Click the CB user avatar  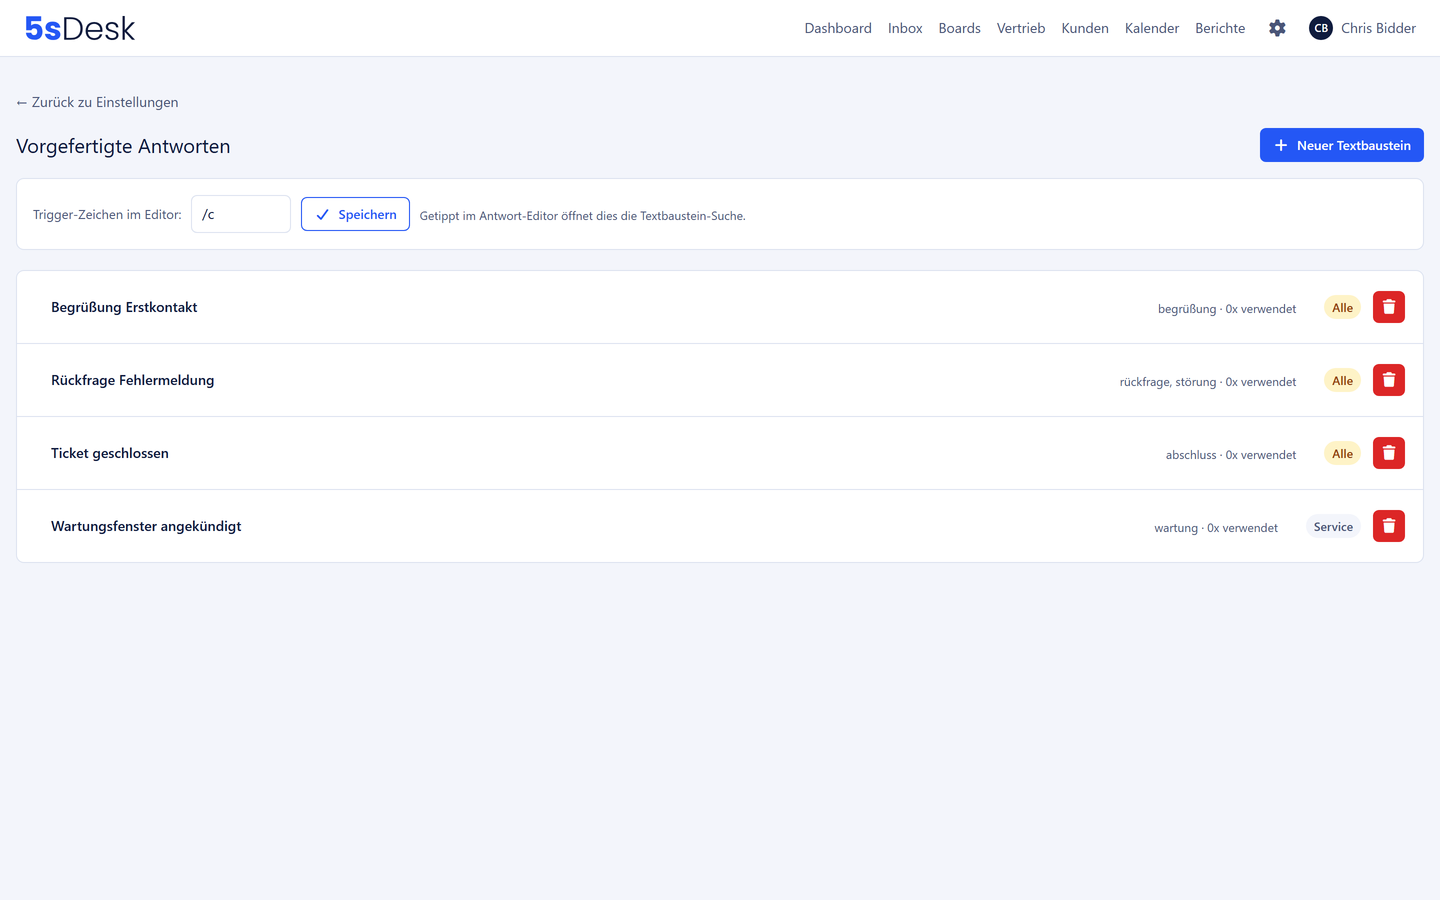tap(1321, 28)
